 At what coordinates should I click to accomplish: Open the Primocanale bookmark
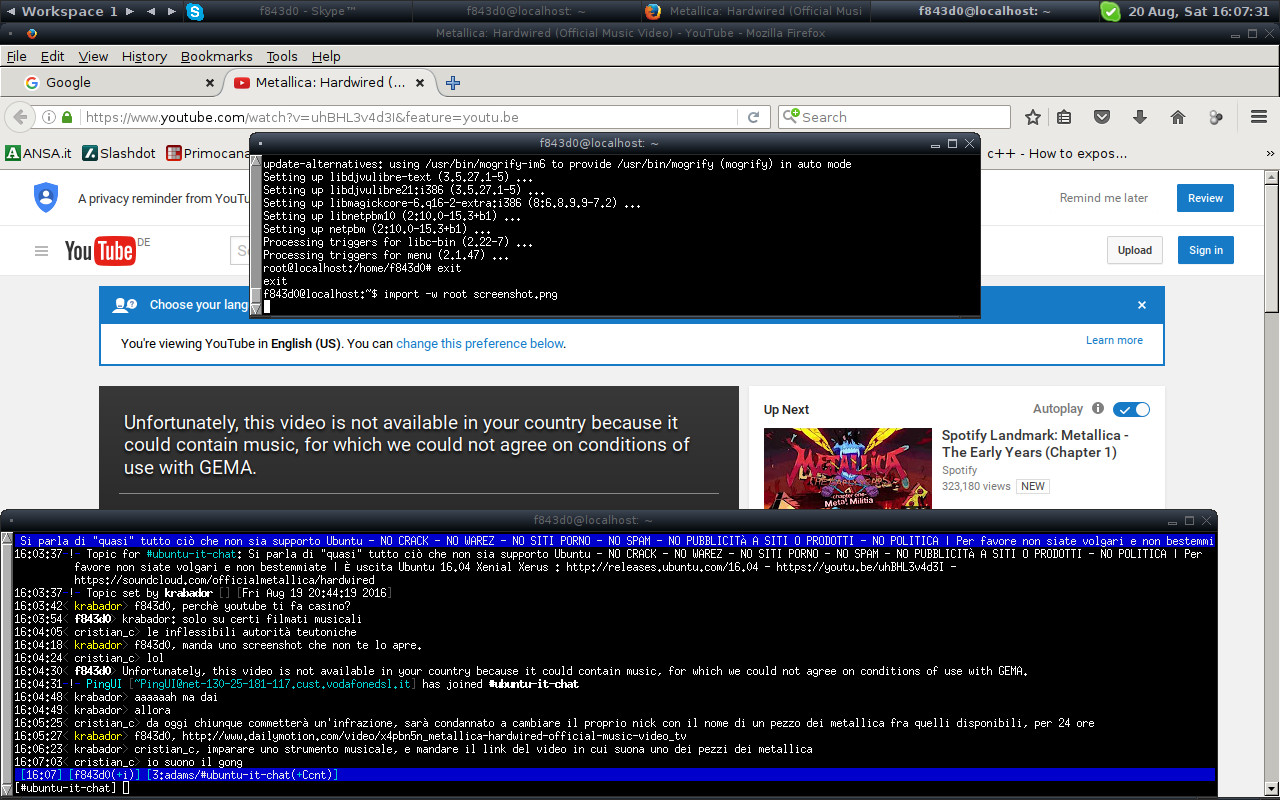[x=208, y=153]
